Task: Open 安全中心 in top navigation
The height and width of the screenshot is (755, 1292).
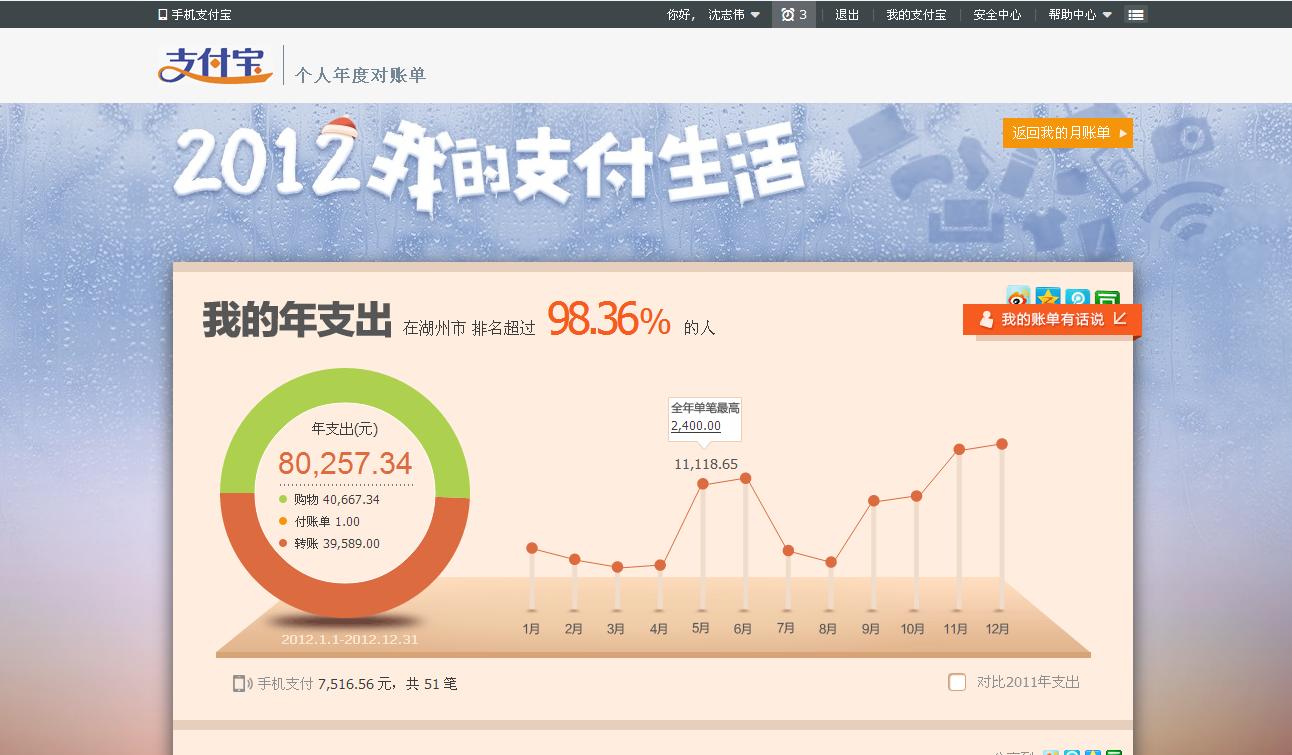Action: (997, 15)
